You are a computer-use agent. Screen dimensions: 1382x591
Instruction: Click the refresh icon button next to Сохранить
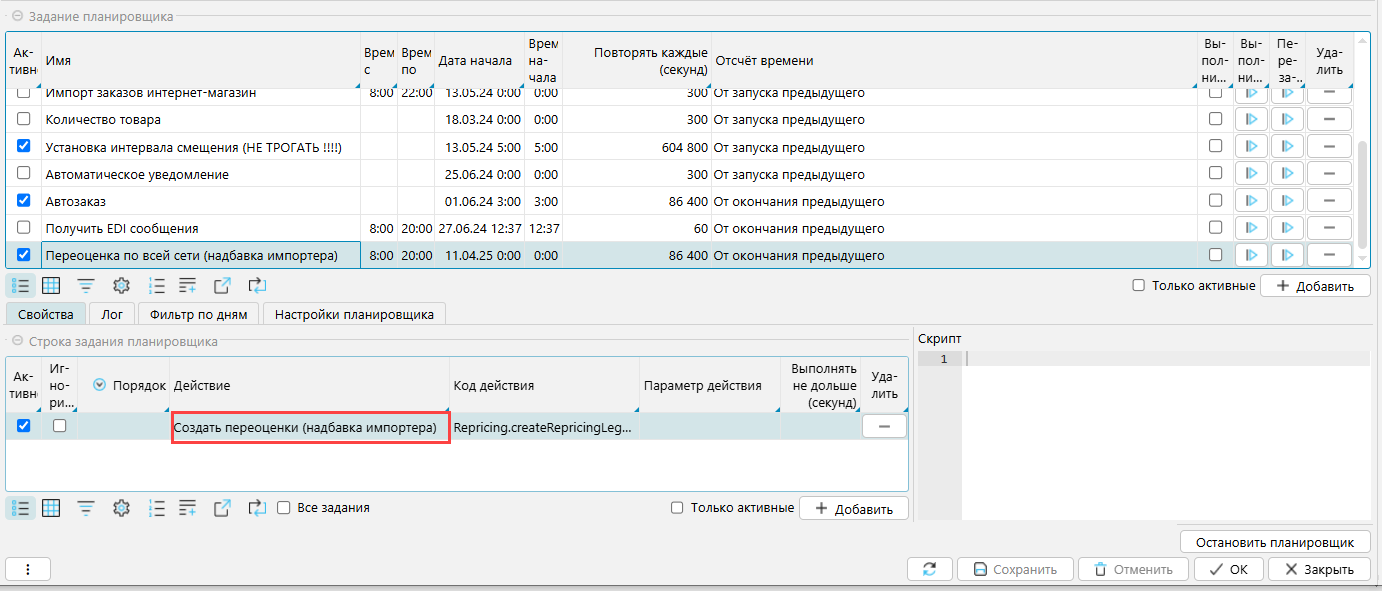929,569
